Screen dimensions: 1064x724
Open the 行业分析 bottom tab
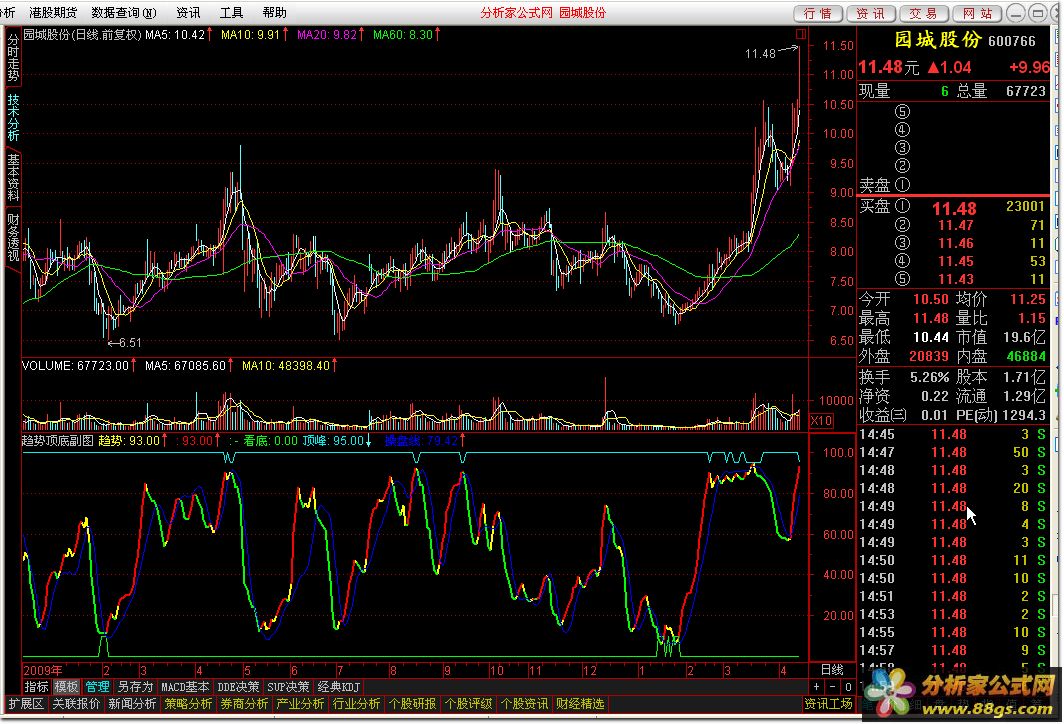(356, 704)
